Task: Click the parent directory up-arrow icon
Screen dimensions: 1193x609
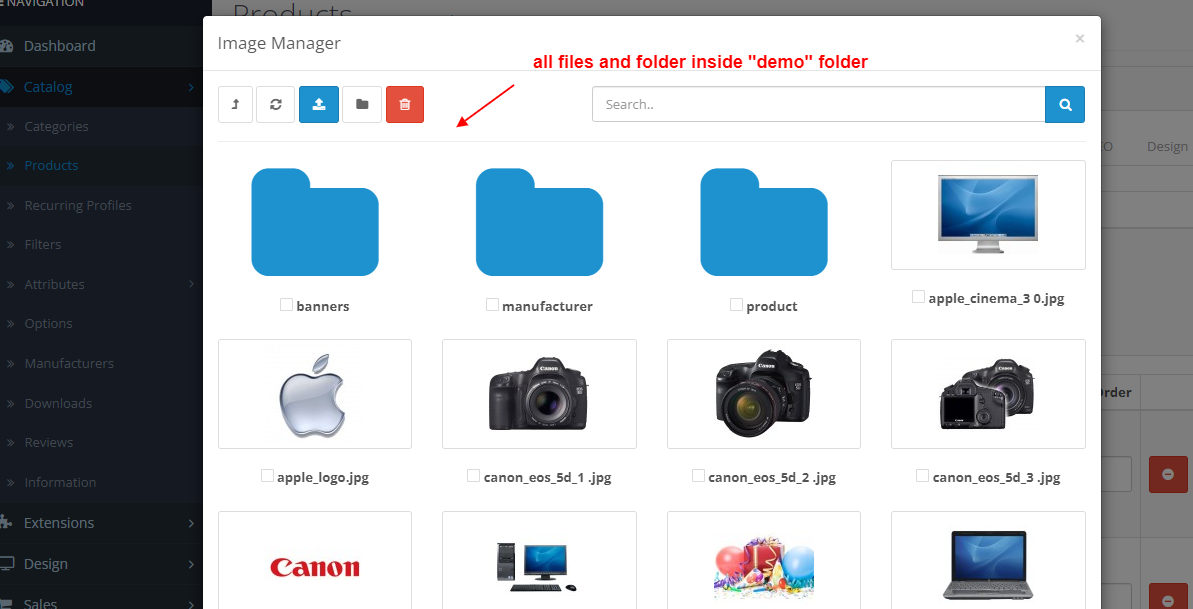Action: 235,104
